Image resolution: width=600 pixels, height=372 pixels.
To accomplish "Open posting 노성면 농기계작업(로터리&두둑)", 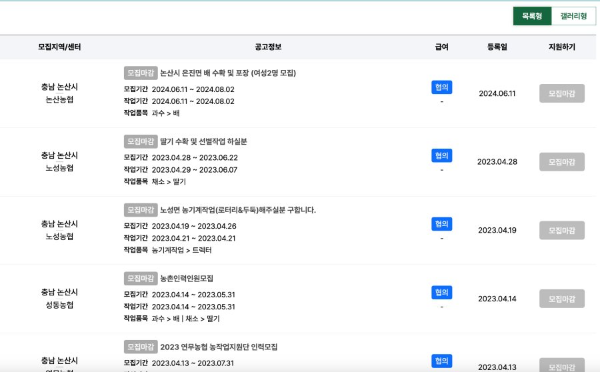I will [x=238, y=210].
